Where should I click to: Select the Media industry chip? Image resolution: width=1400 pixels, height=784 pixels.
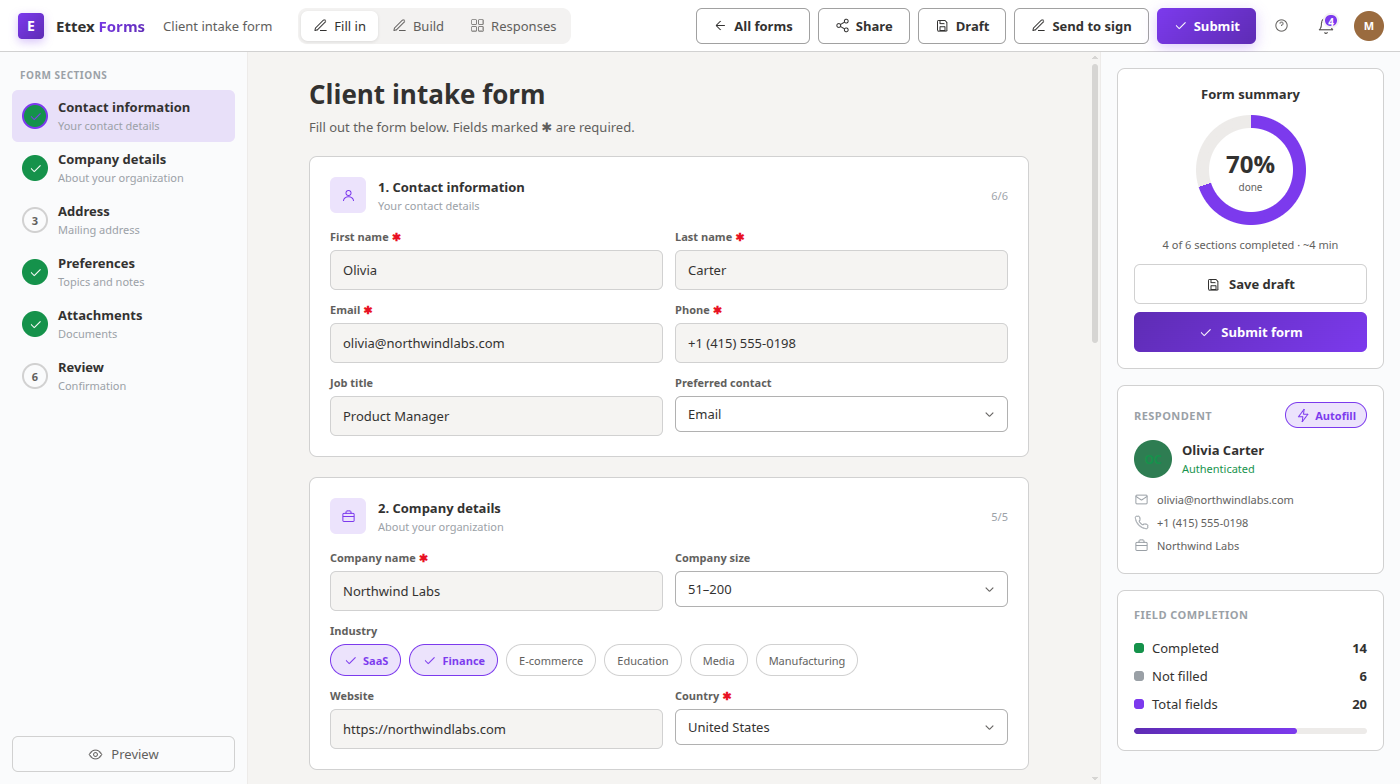pyautogui.click(x=719, y=660)
